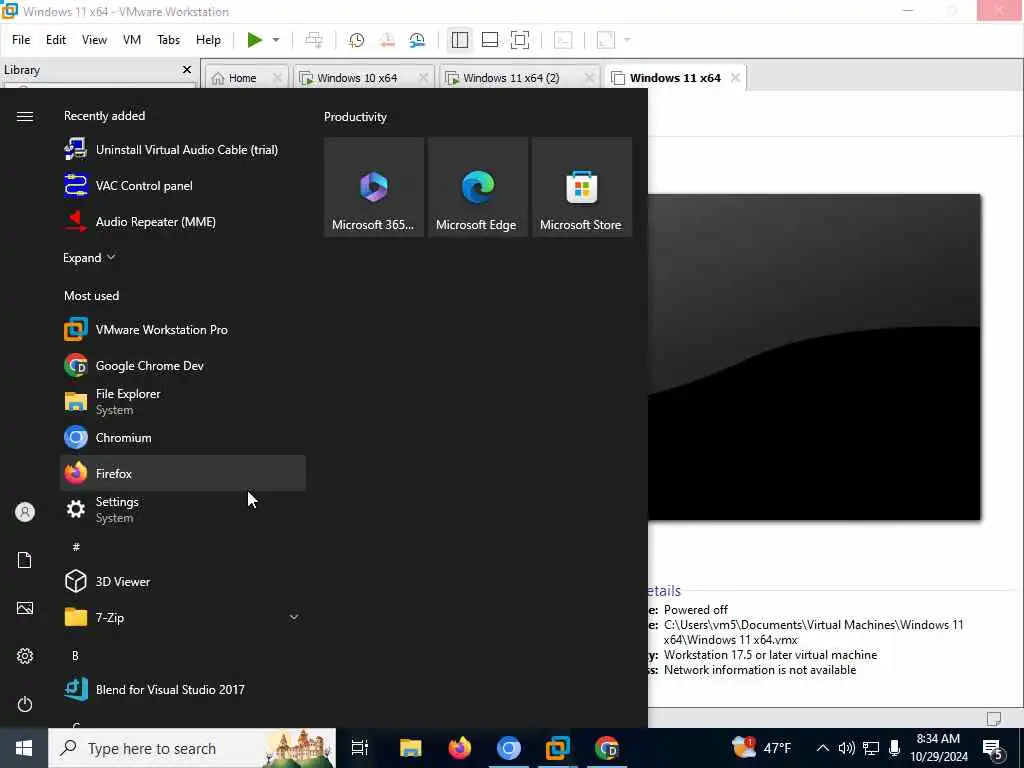The image size is (1024, 768).
Task: Open the Tabs menu
Action: click(x=168, y=40)
